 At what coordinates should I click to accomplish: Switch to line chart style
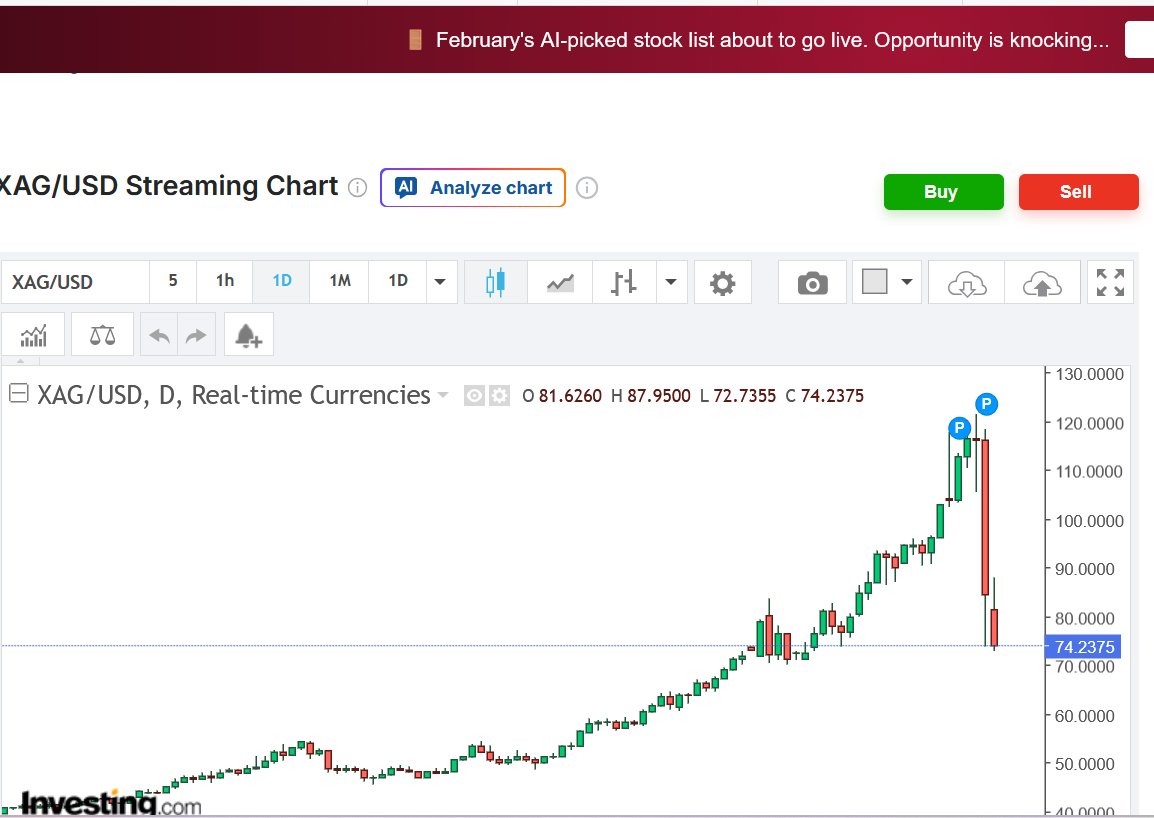560,282
